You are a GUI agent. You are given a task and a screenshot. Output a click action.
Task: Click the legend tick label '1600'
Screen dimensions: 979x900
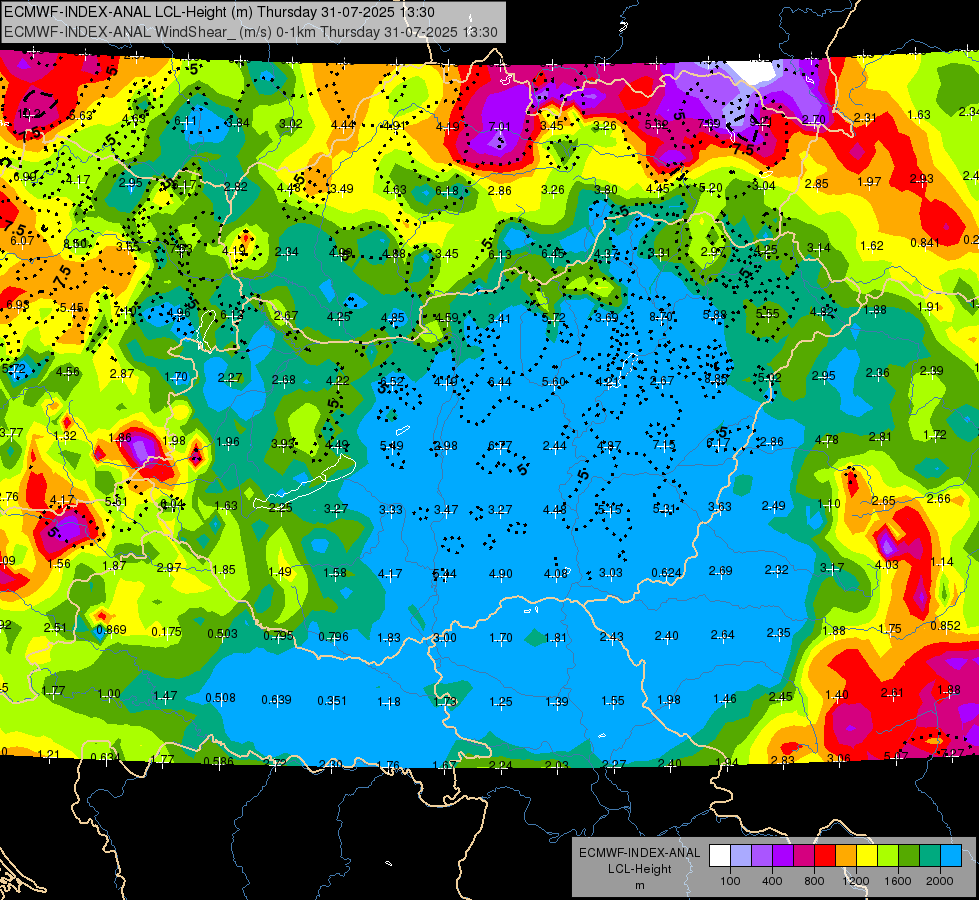898,881
